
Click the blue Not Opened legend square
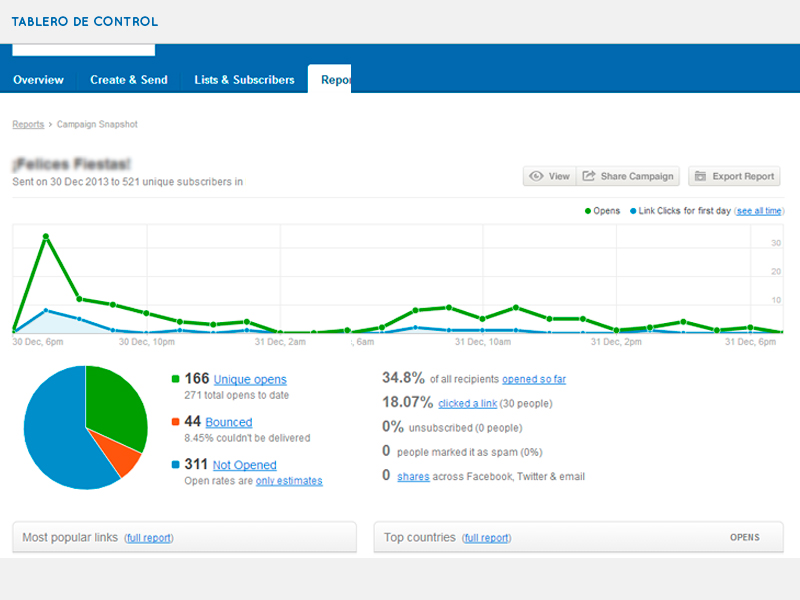(175, 465)
